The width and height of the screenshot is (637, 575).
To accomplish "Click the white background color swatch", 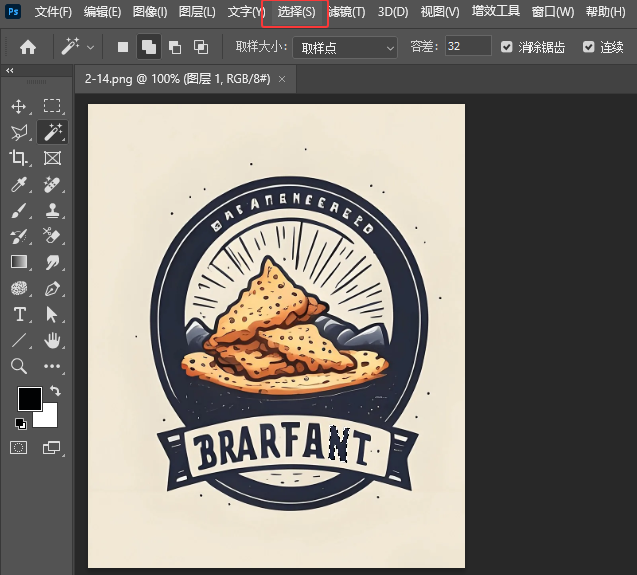I will (49, 419).
